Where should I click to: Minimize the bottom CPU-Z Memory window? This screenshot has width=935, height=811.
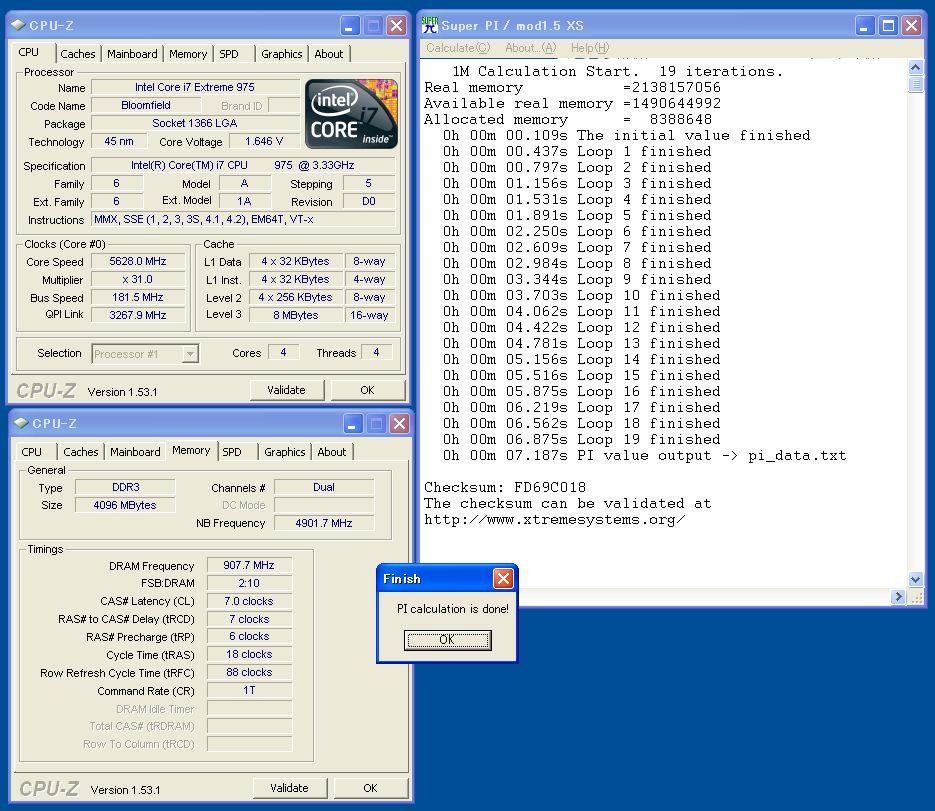pos(352,423)
